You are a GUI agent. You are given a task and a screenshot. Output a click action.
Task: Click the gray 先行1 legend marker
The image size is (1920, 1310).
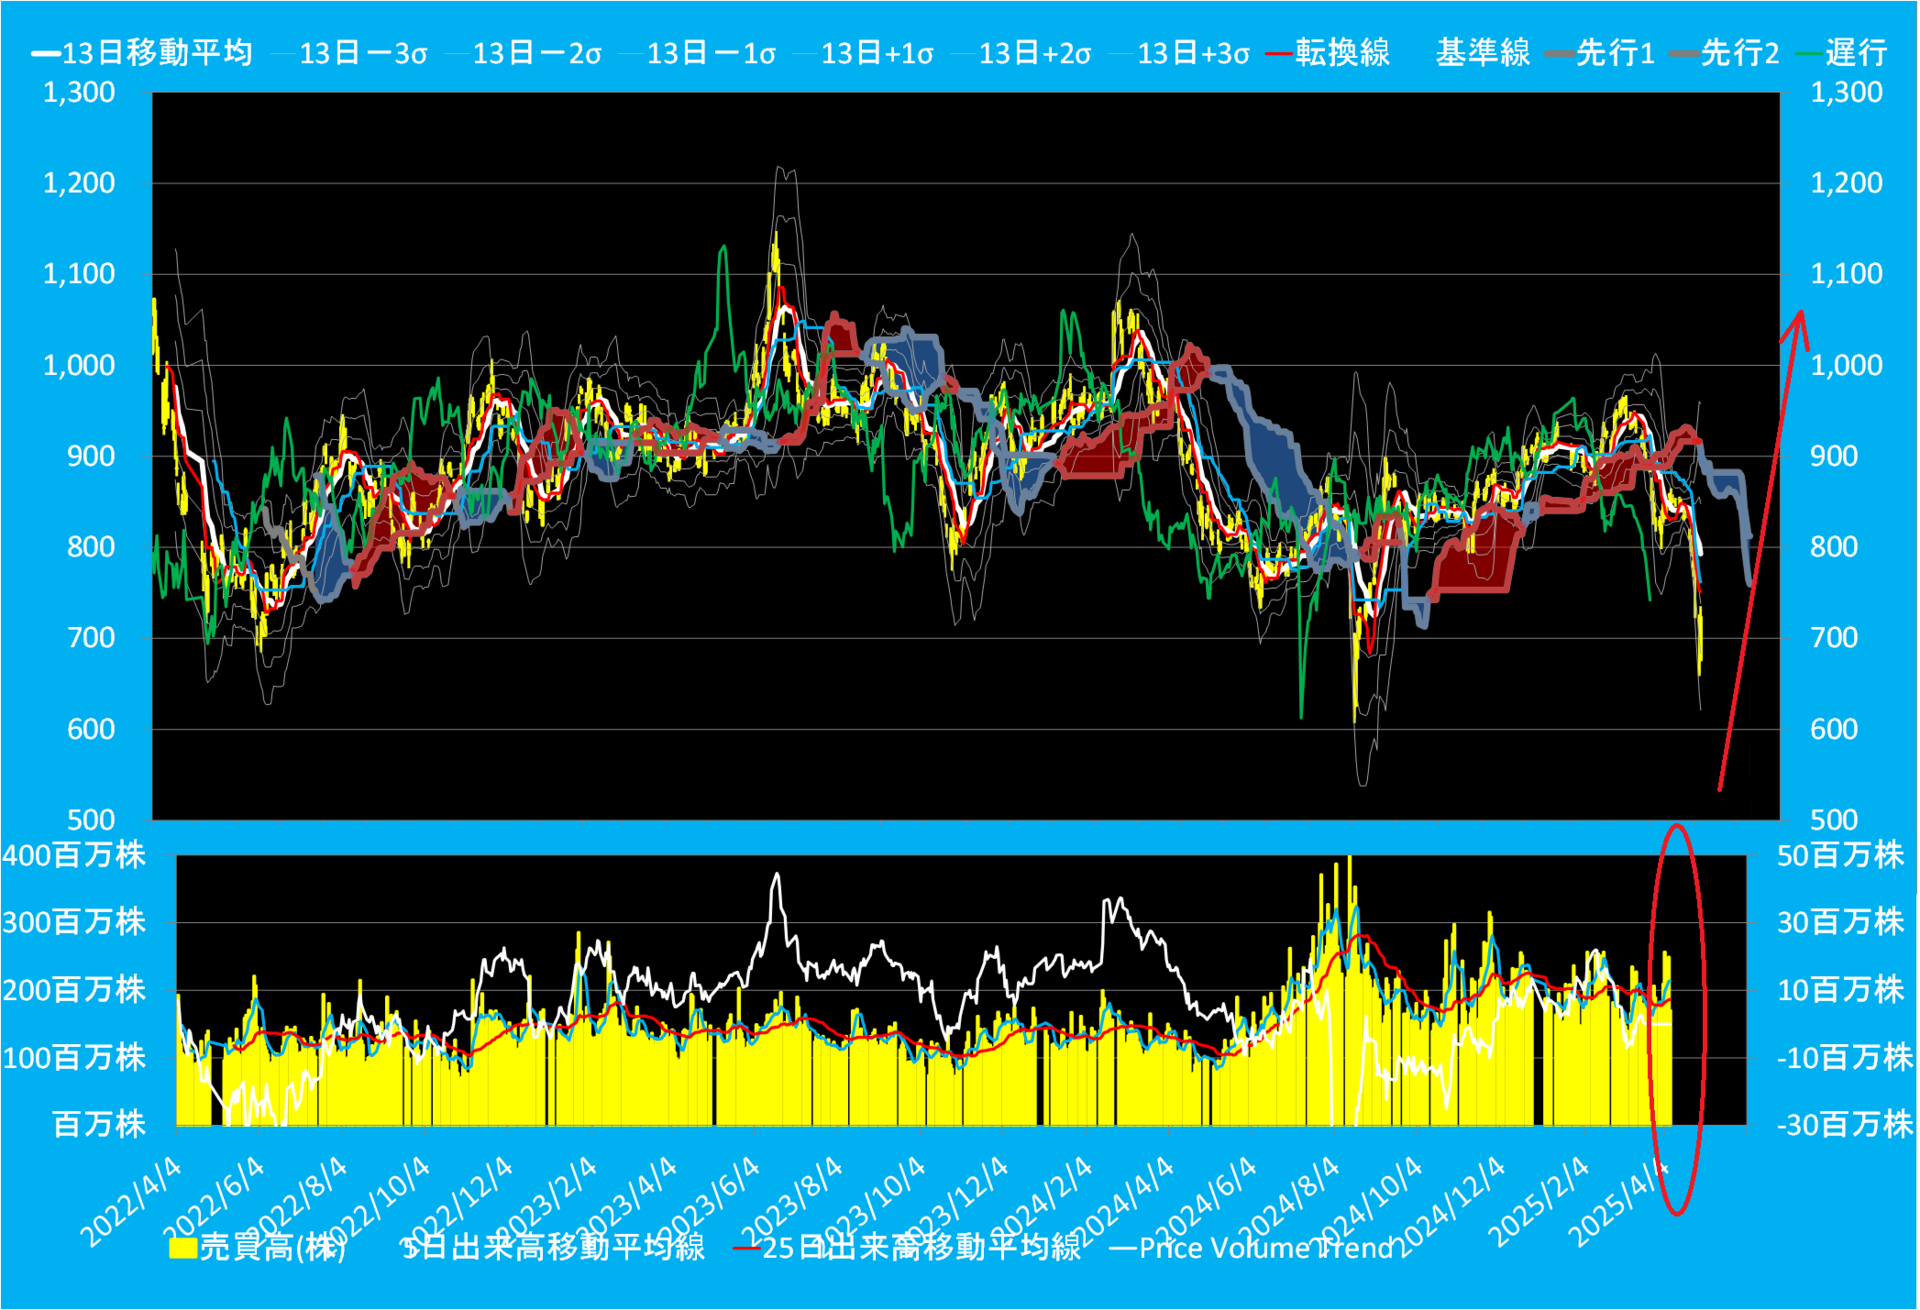(1559, 53)
